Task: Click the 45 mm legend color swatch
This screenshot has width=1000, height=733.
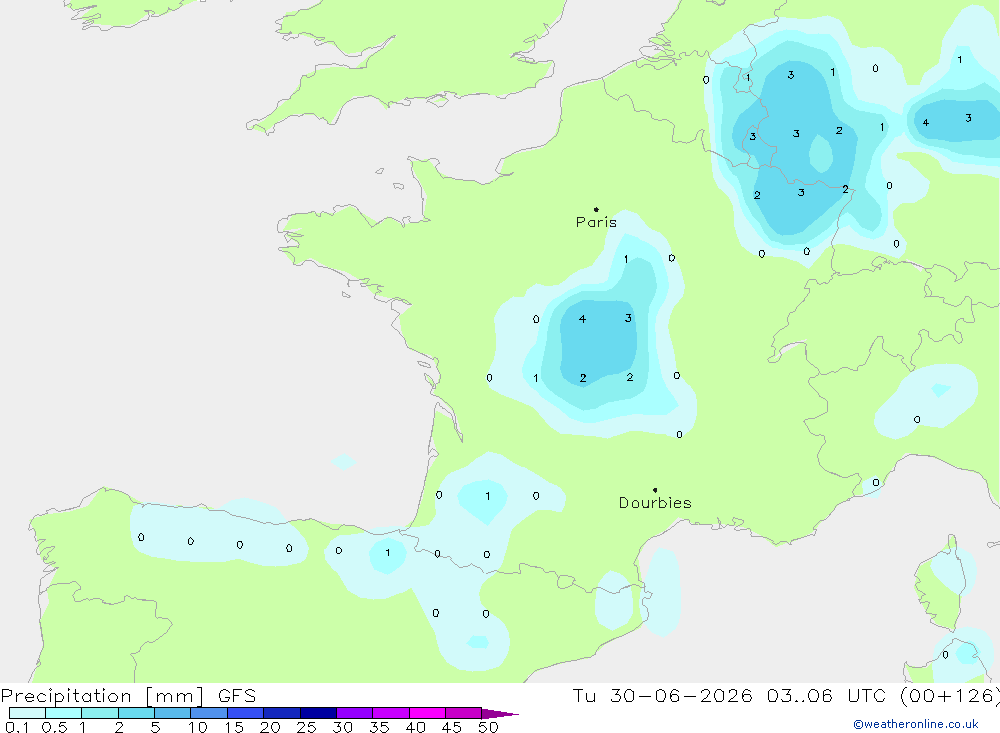Action: 463,713
